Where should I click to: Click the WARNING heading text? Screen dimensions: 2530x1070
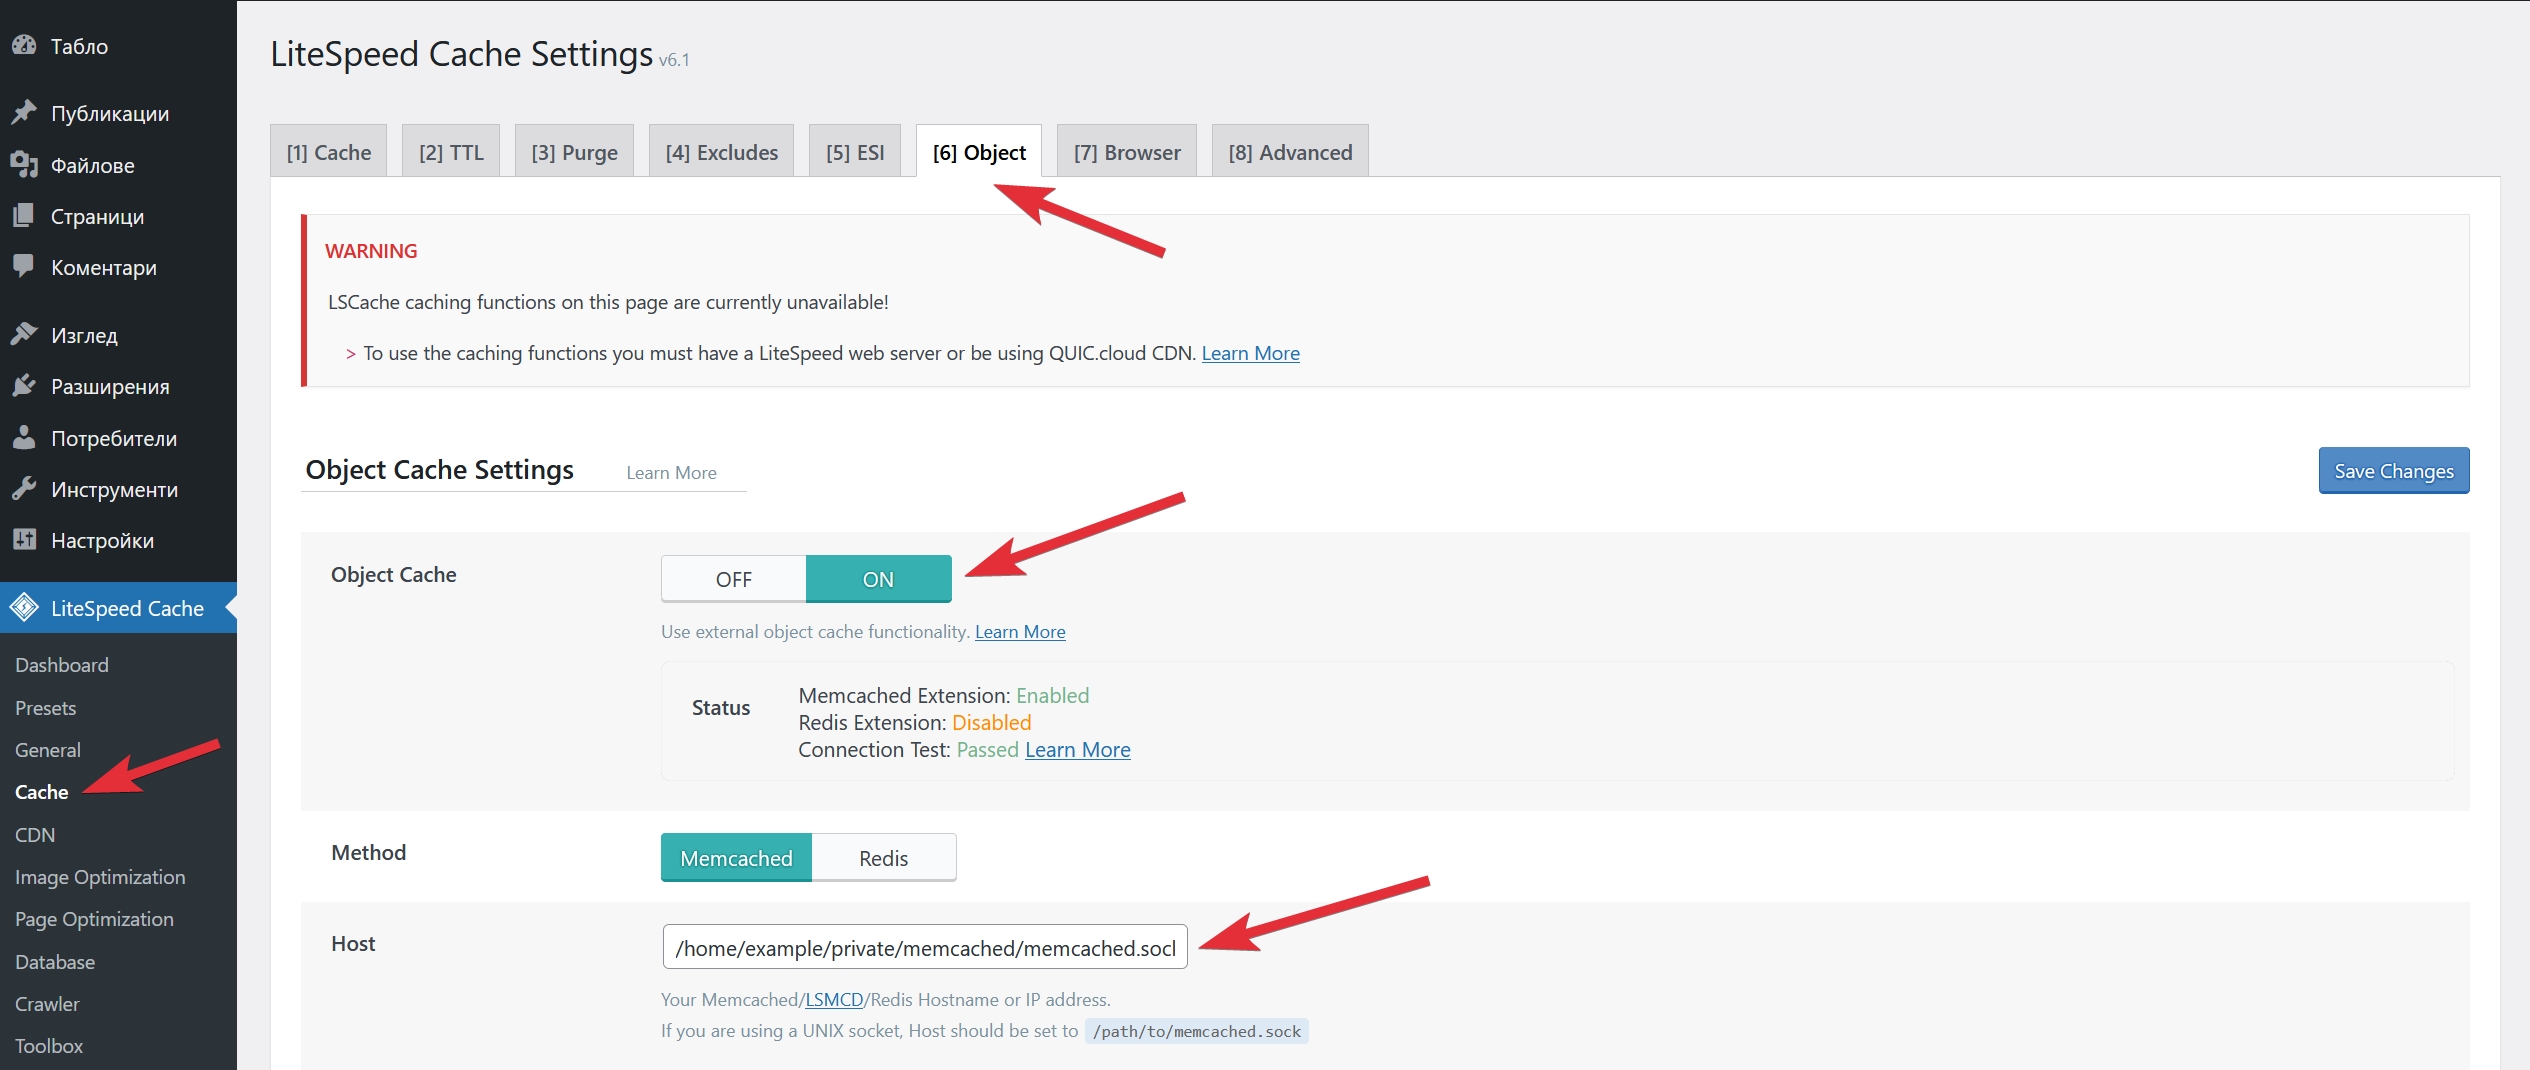coord(371,250)
